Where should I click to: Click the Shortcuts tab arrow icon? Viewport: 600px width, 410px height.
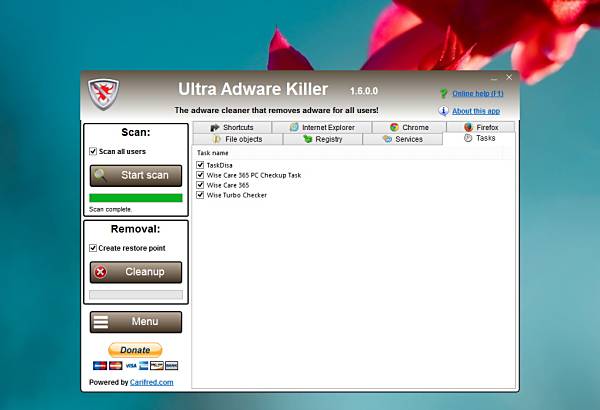[x=215, y=127]
